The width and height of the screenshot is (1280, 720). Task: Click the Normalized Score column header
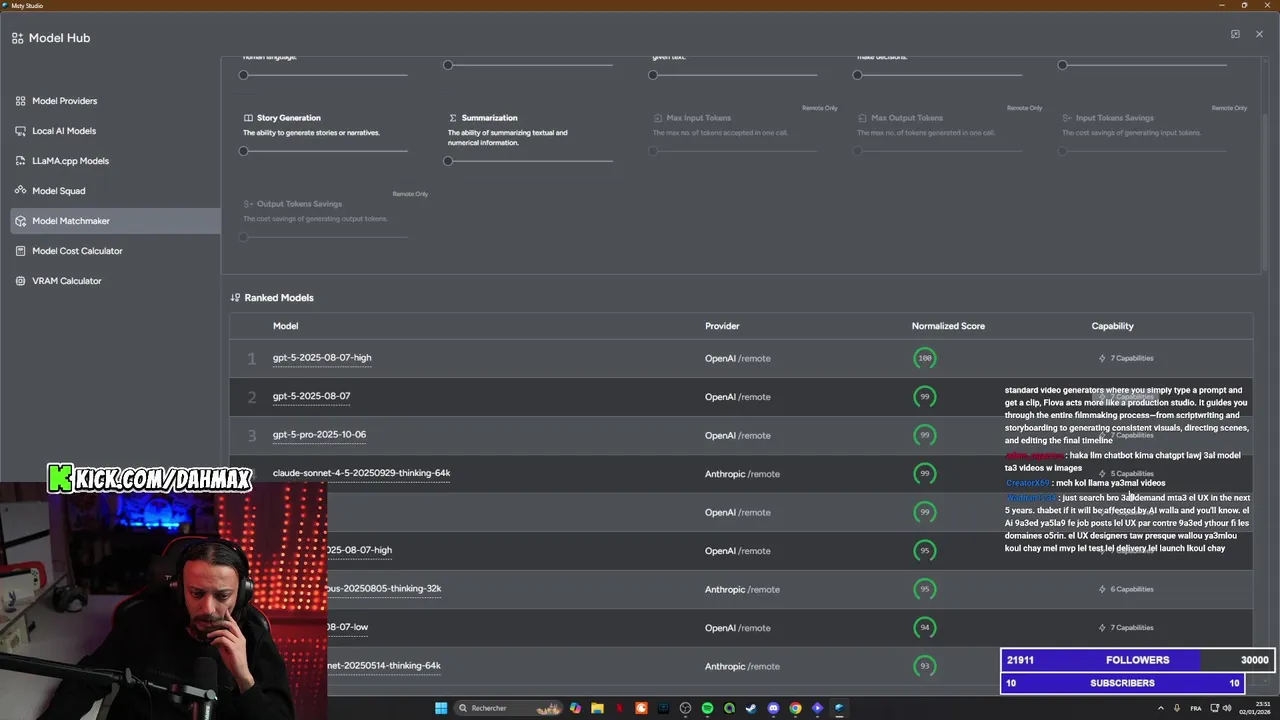pos(948,326)
